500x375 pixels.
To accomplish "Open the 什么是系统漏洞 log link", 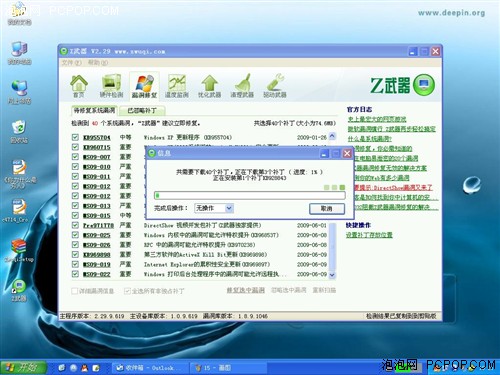I will pyautogui.click(x=370, y=139).
